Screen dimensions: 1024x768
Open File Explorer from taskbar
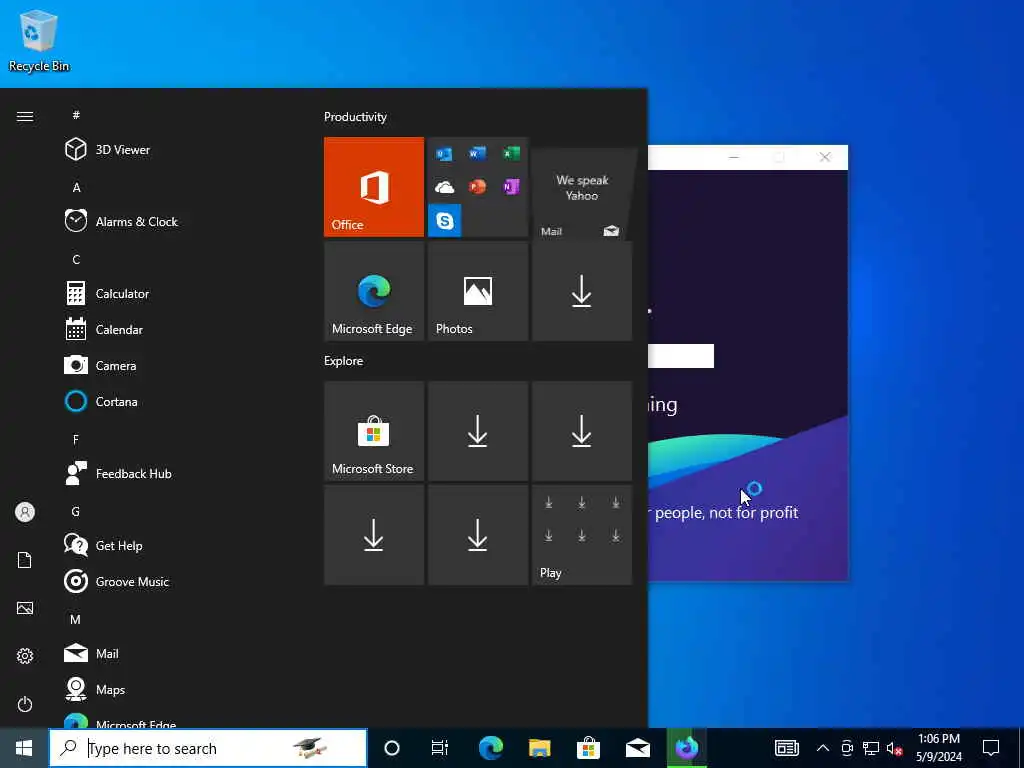[x=539, y=748]
